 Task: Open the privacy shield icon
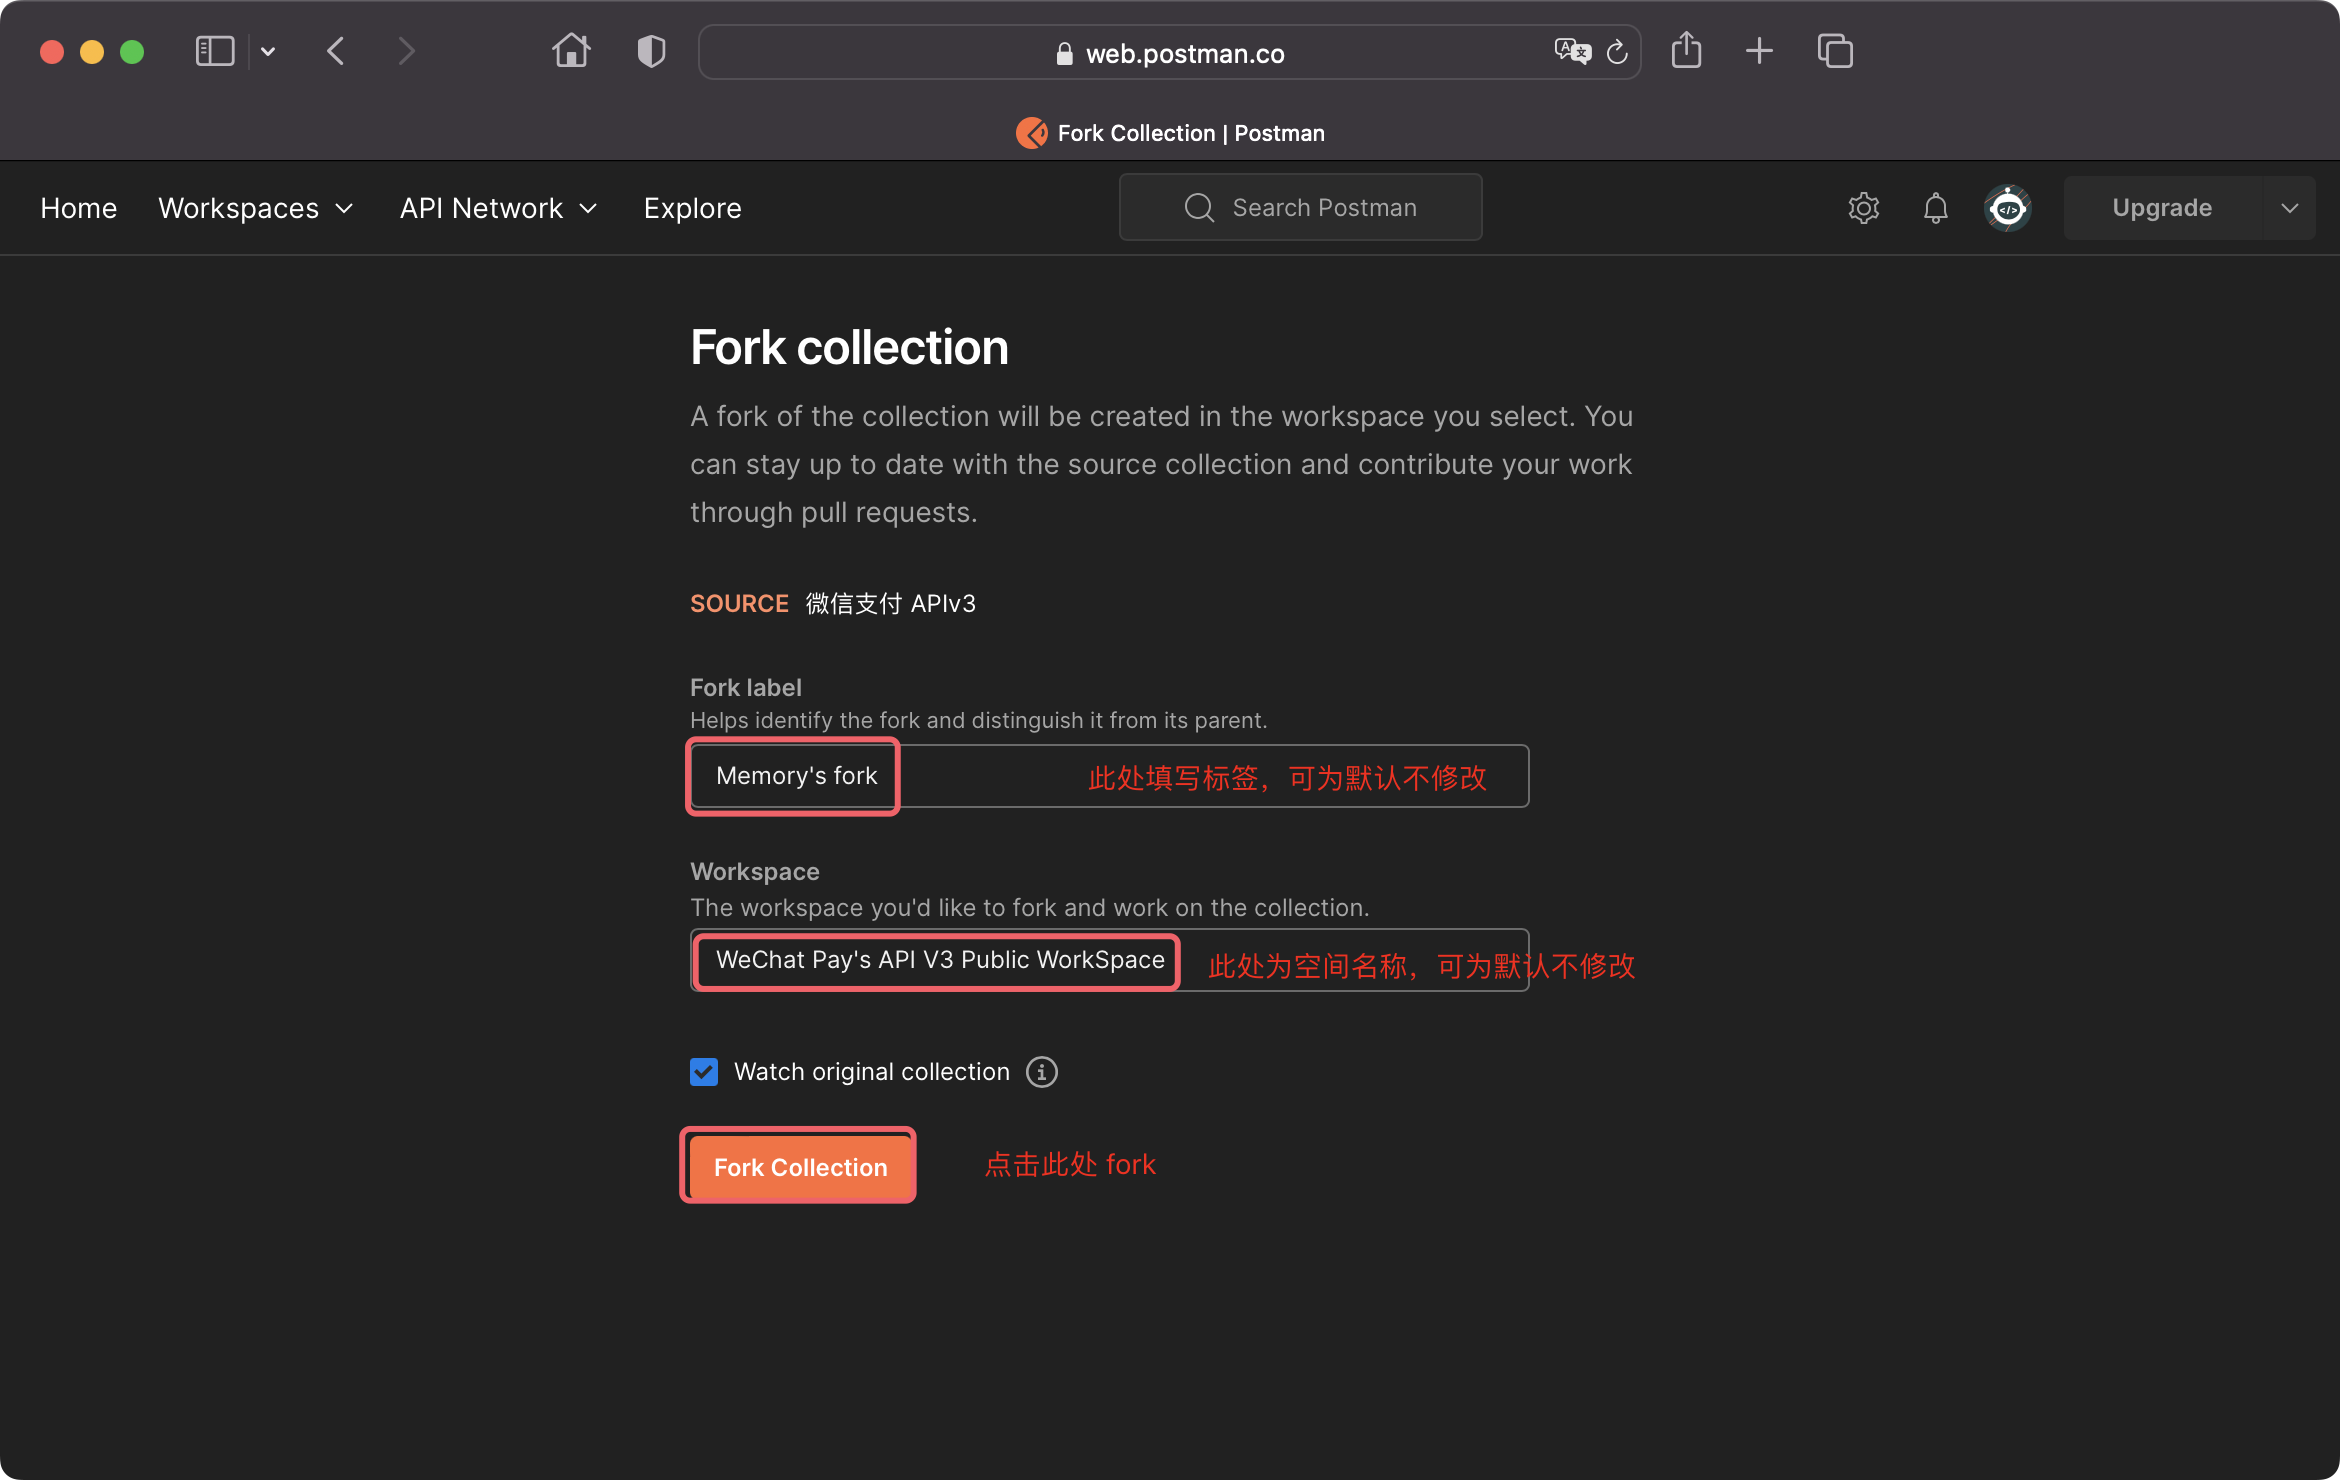point(651,51)
